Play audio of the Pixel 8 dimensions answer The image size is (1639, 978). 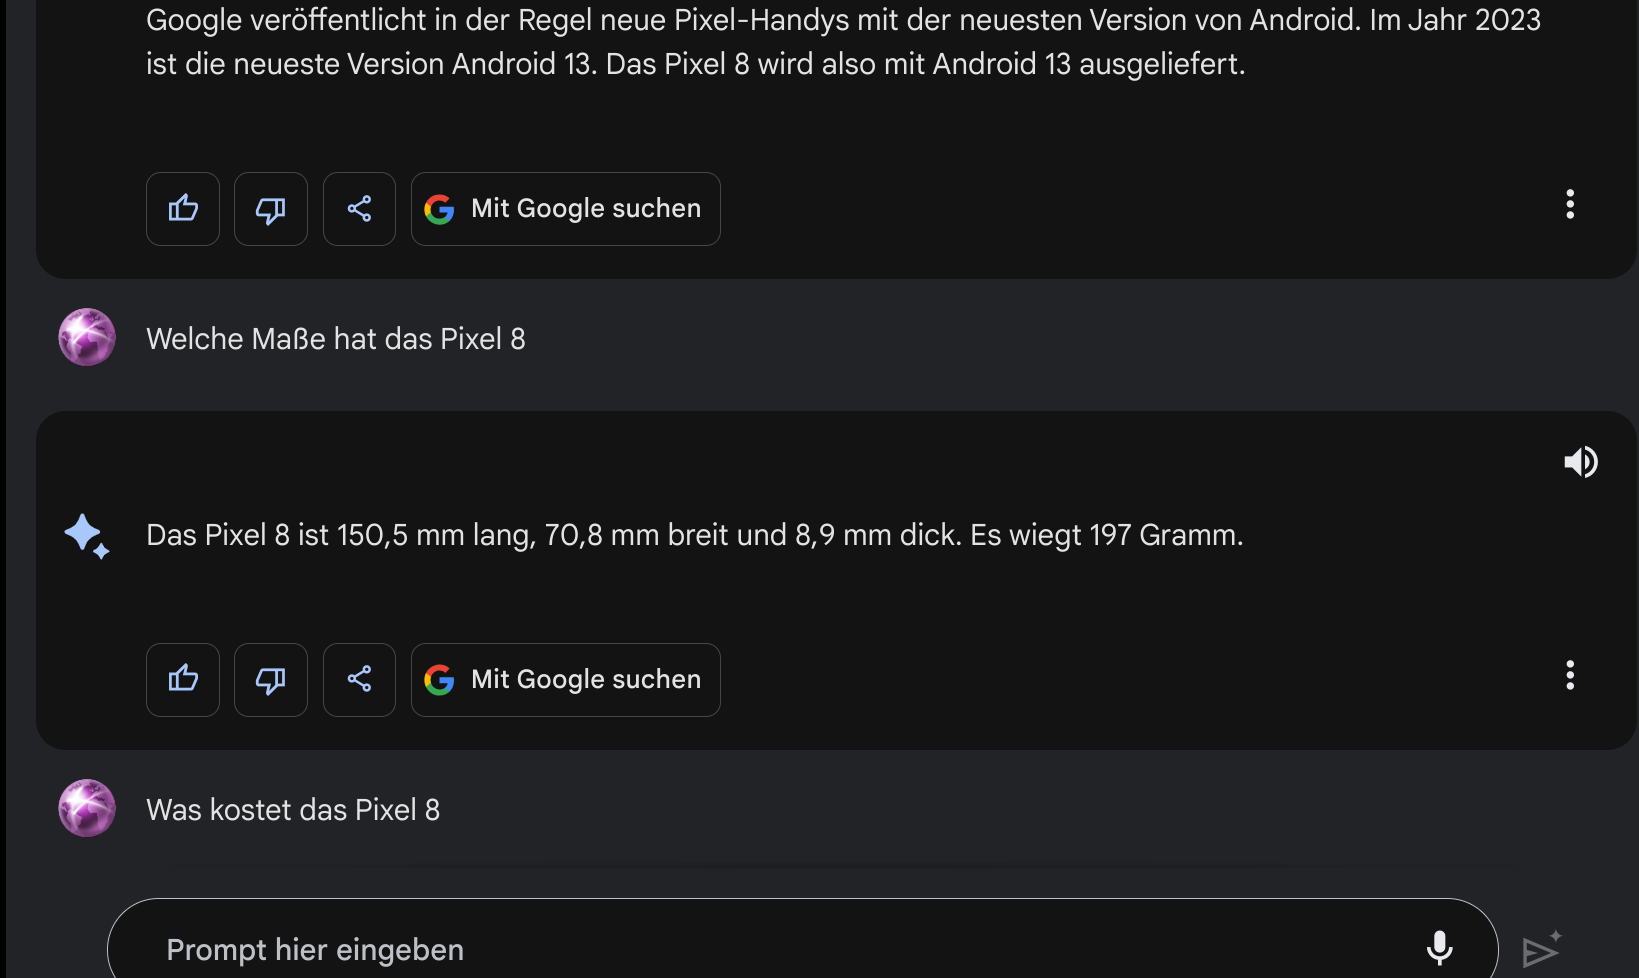click(1581, 462)
